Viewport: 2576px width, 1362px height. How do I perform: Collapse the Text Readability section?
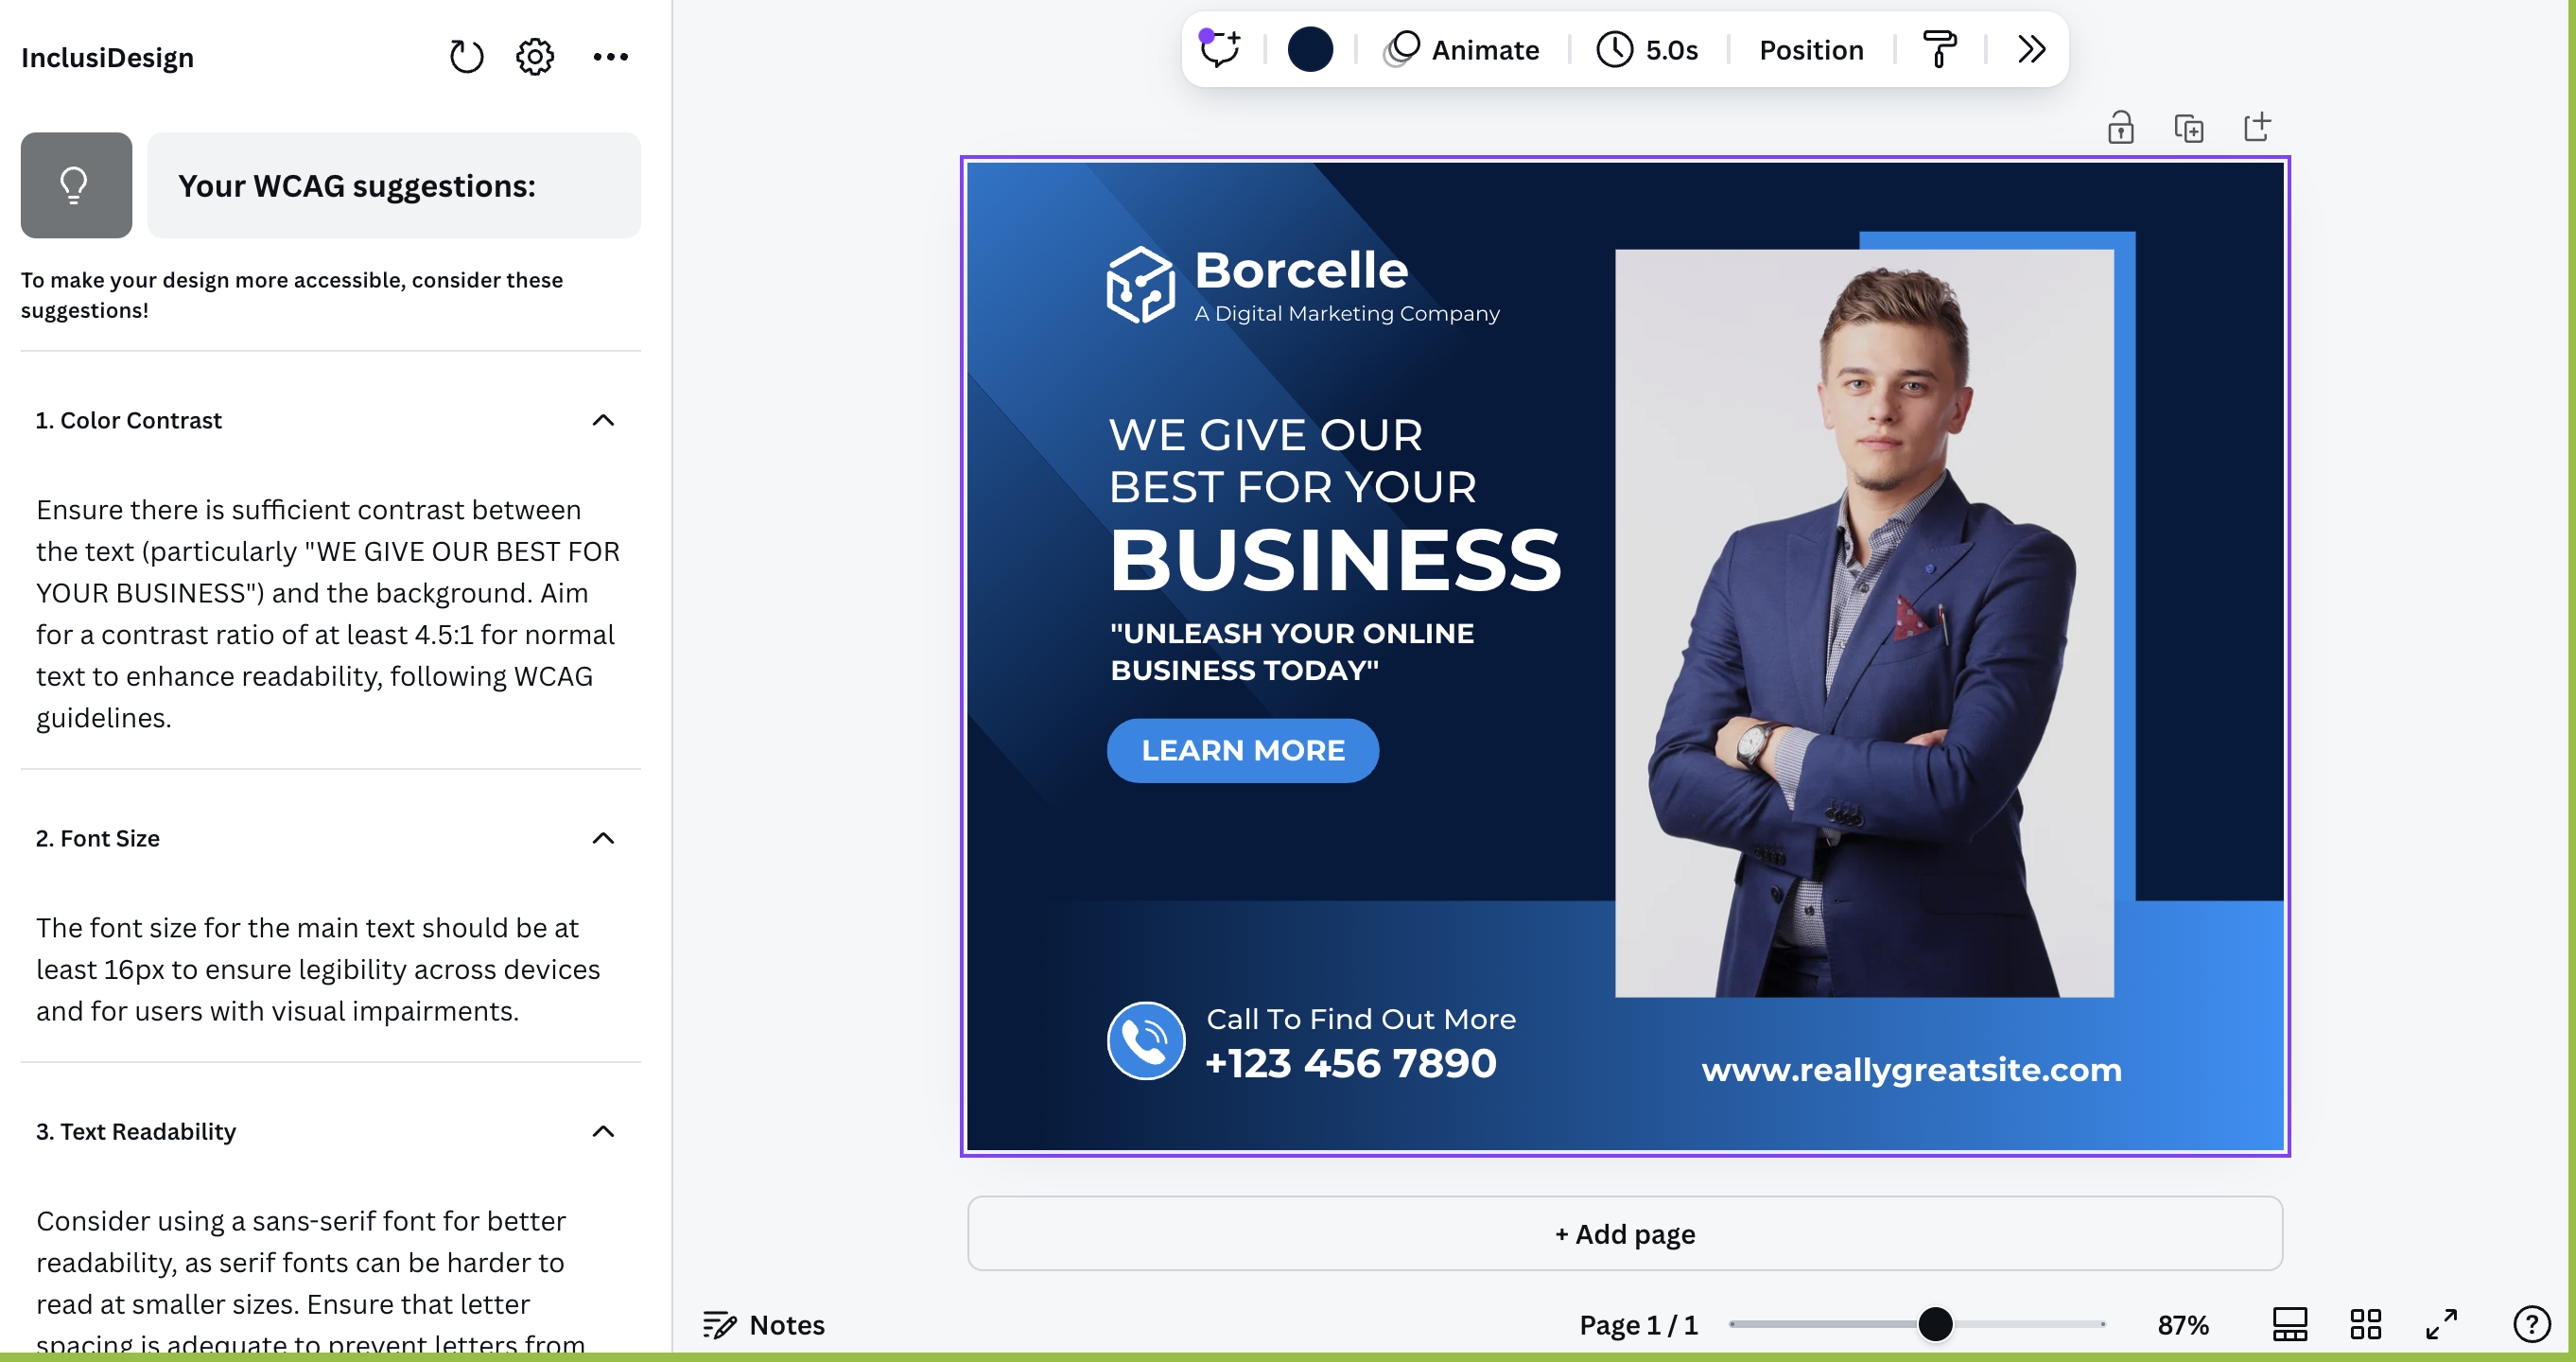pos(603,1131)
